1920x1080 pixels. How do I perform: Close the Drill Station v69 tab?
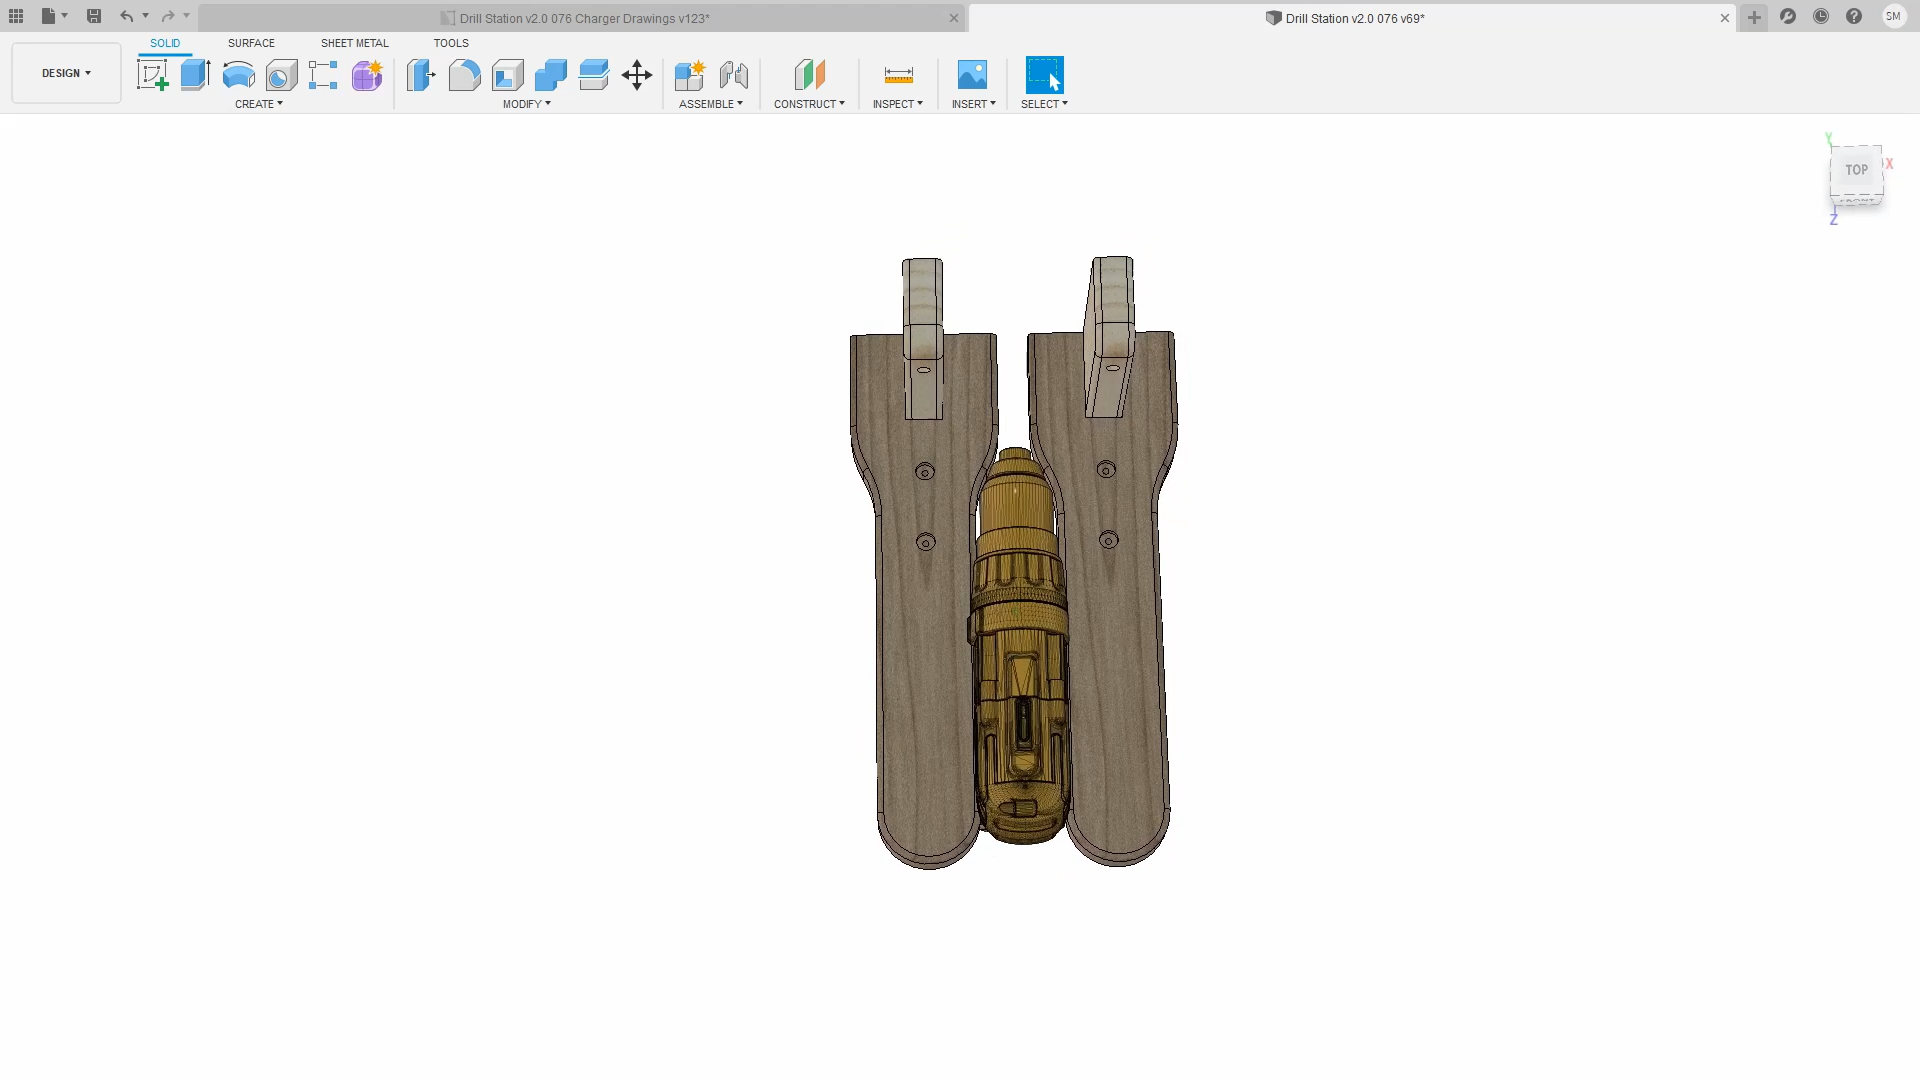pyautogui.click(x=1725, y=18)
